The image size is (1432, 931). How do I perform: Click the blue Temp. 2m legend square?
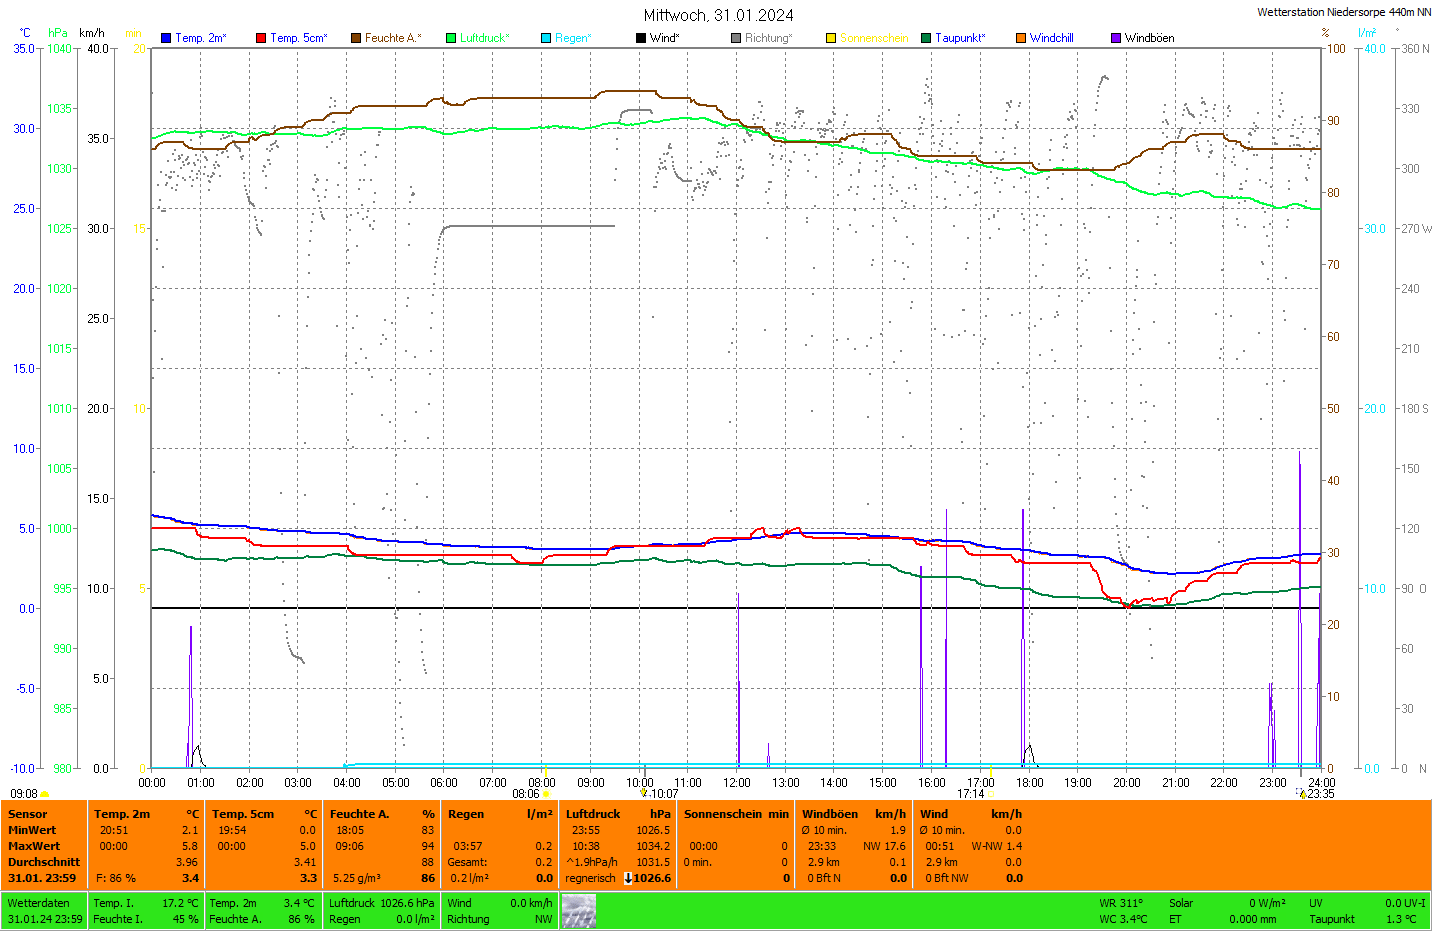coord(166,38)
